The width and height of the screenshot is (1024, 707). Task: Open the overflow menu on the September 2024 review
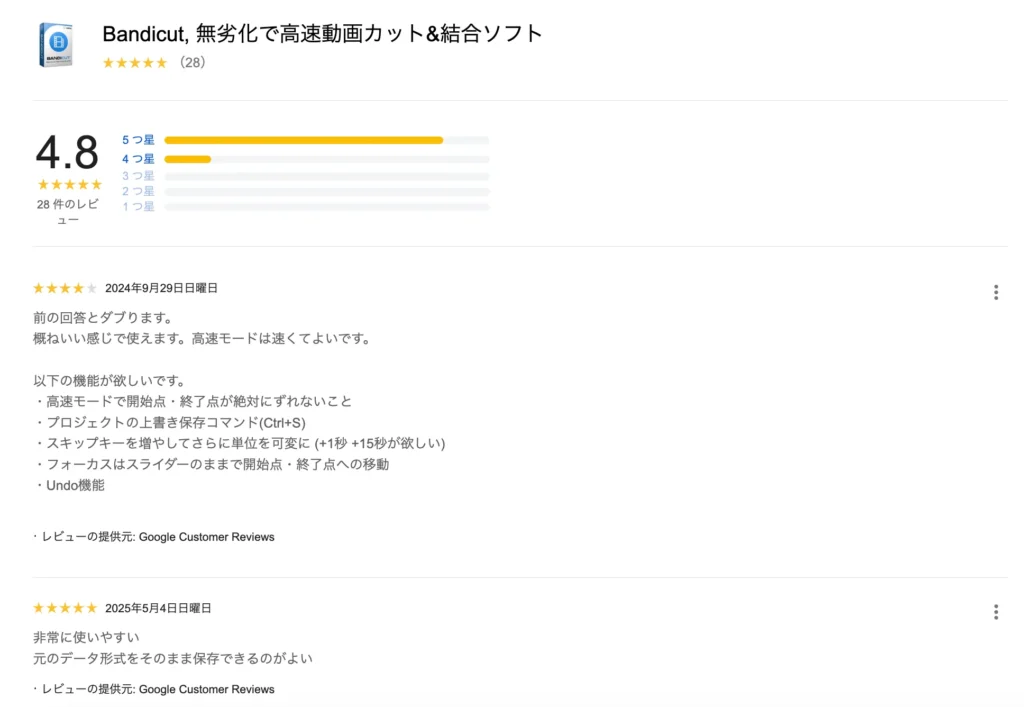(996, 292)
